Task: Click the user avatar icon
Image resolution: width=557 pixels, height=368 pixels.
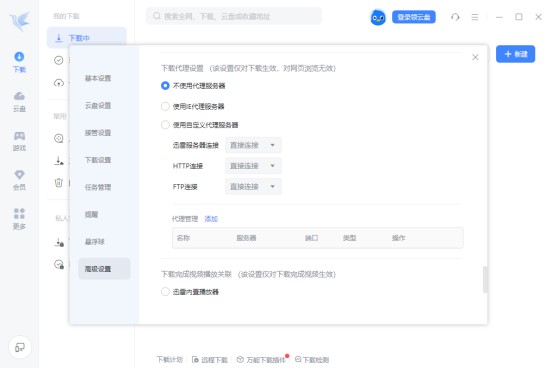Action: [x=378, y=17]
